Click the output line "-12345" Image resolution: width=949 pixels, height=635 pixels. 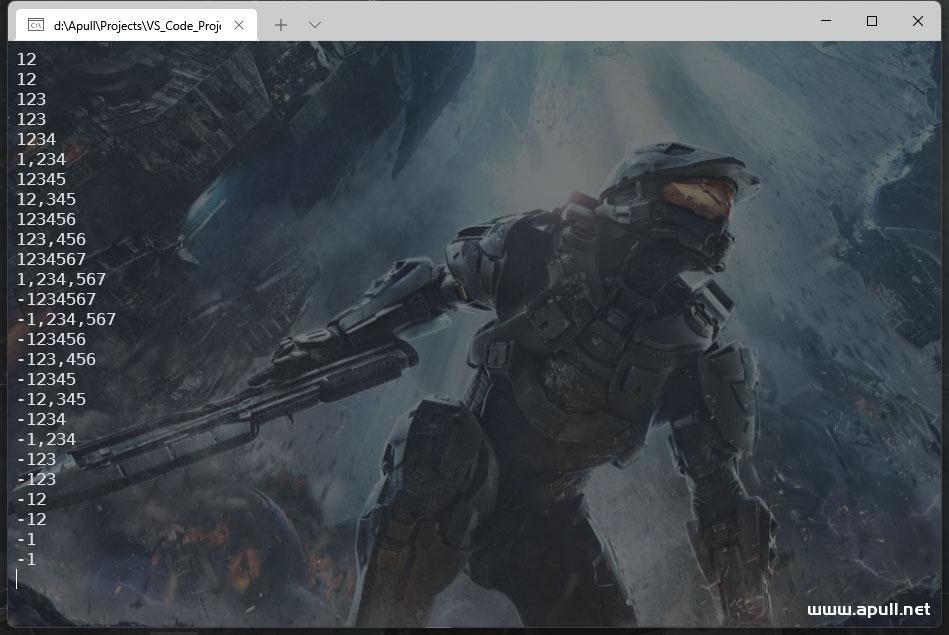47,379
